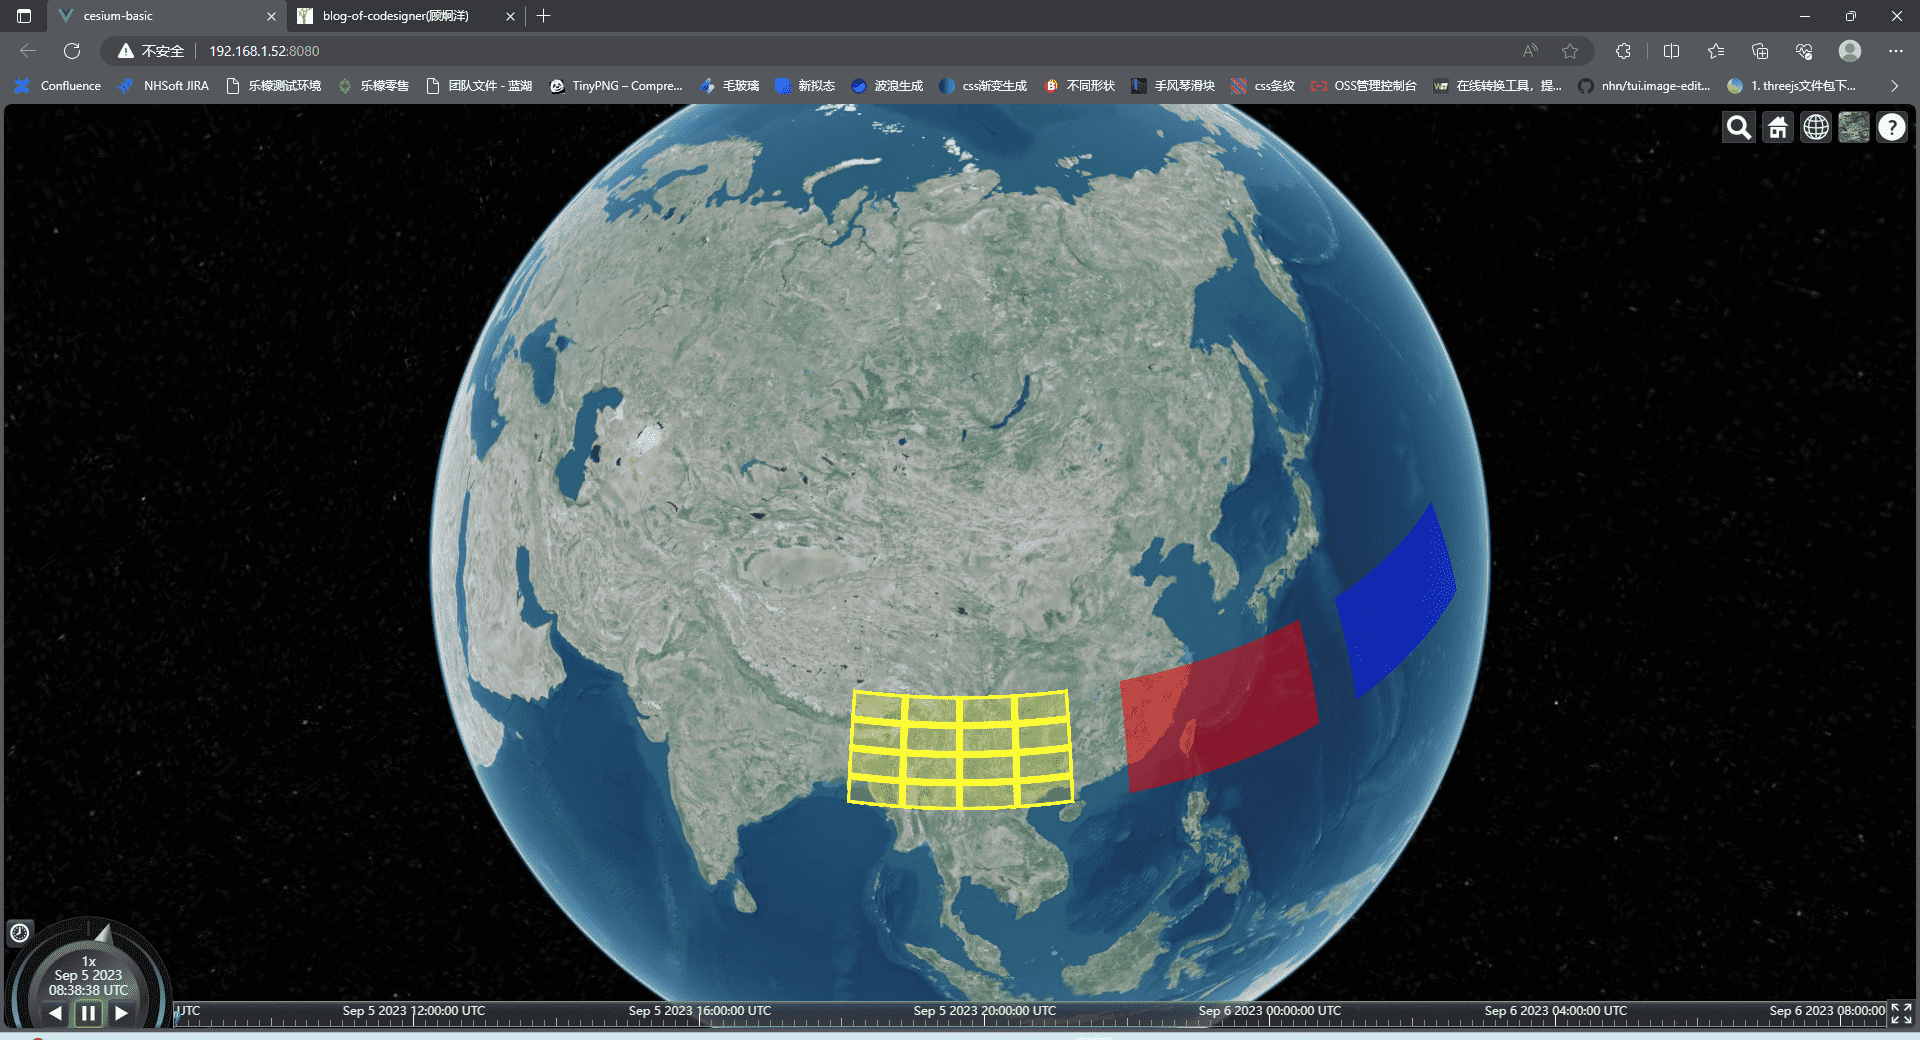Open the navigation help question button
The image size is (1920, 1040).
pos(1891,127)
